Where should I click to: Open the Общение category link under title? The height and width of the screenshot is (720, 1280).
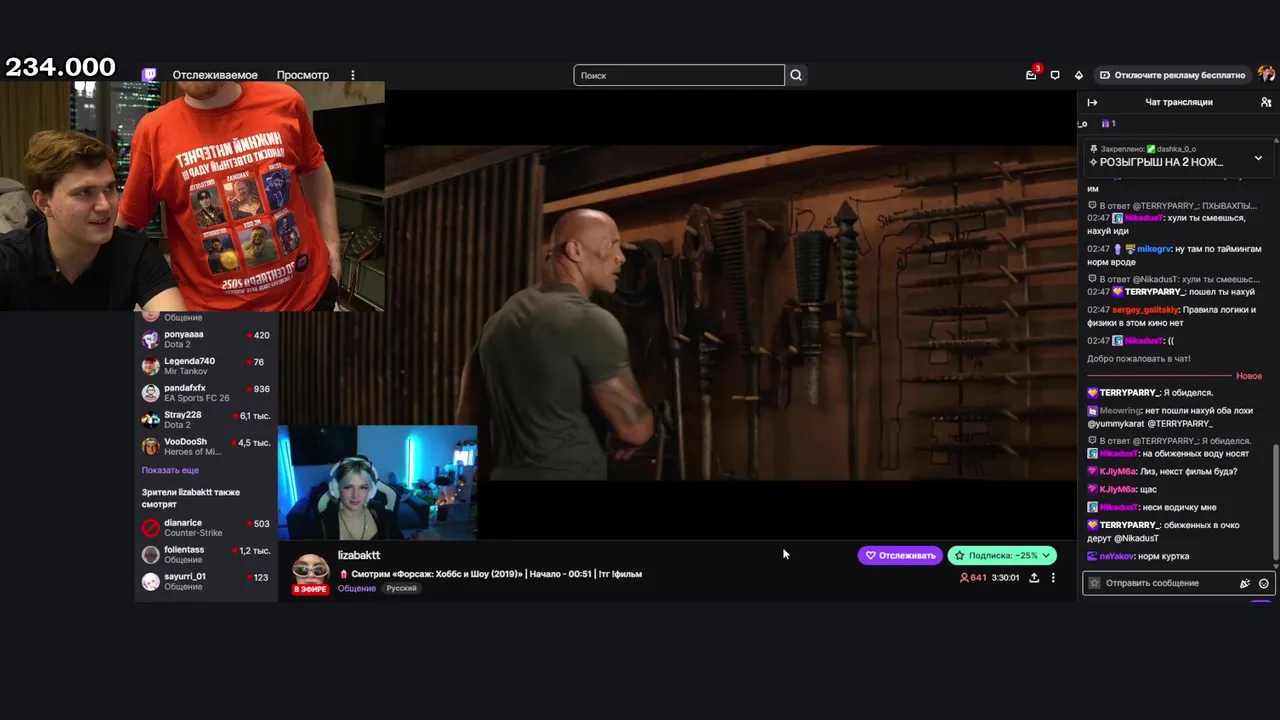point(357,588)
